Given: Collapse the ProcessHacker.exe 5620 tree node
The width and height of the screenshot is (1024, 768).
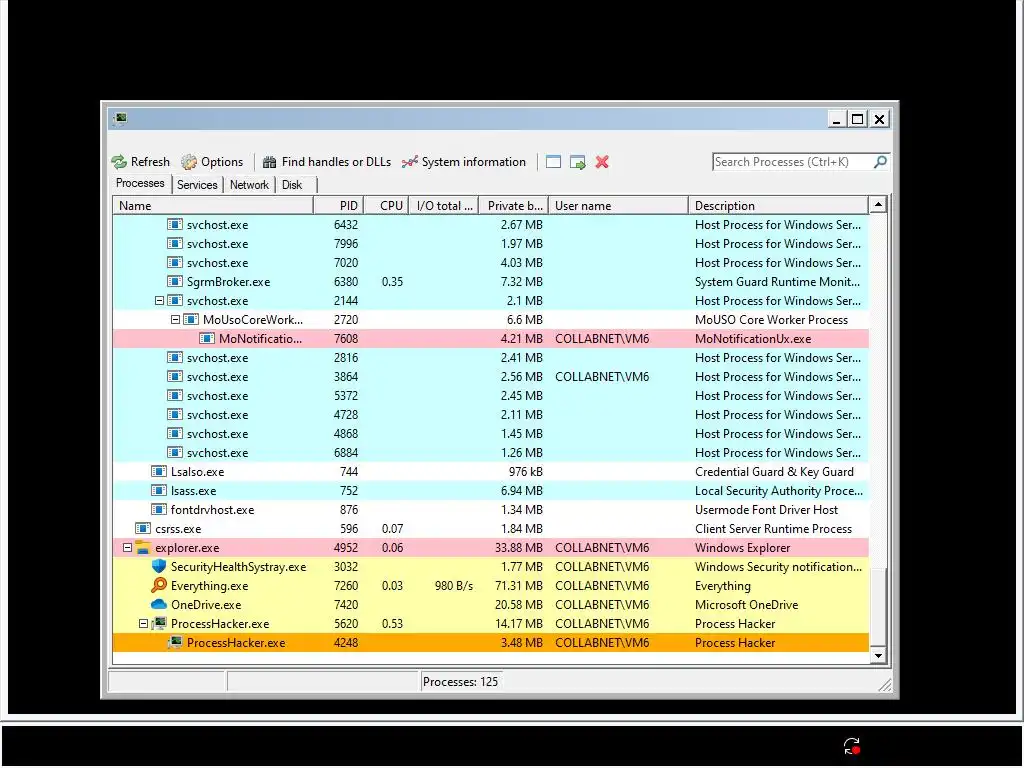Looking at the screenshot, I should [x=143, y=624].
